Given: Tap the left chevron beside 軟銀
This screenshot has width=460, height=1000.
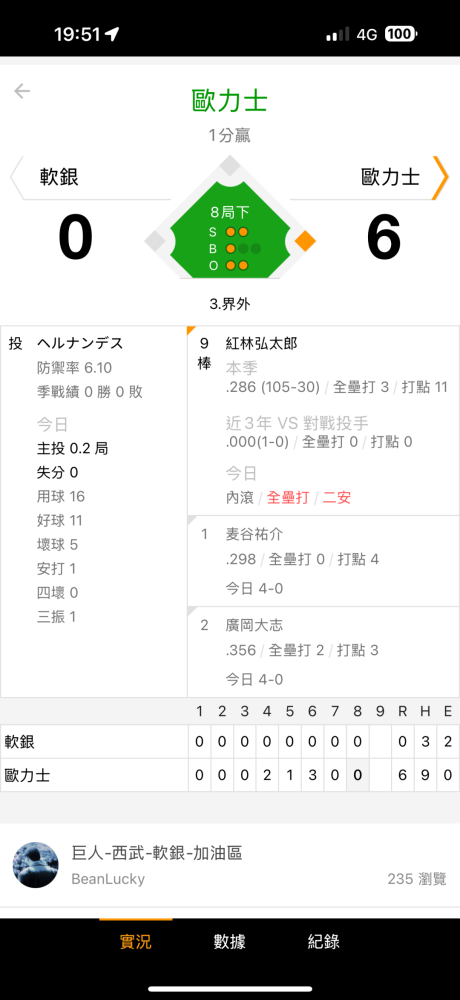Looking at the screenshot, I should pos(18,178).
